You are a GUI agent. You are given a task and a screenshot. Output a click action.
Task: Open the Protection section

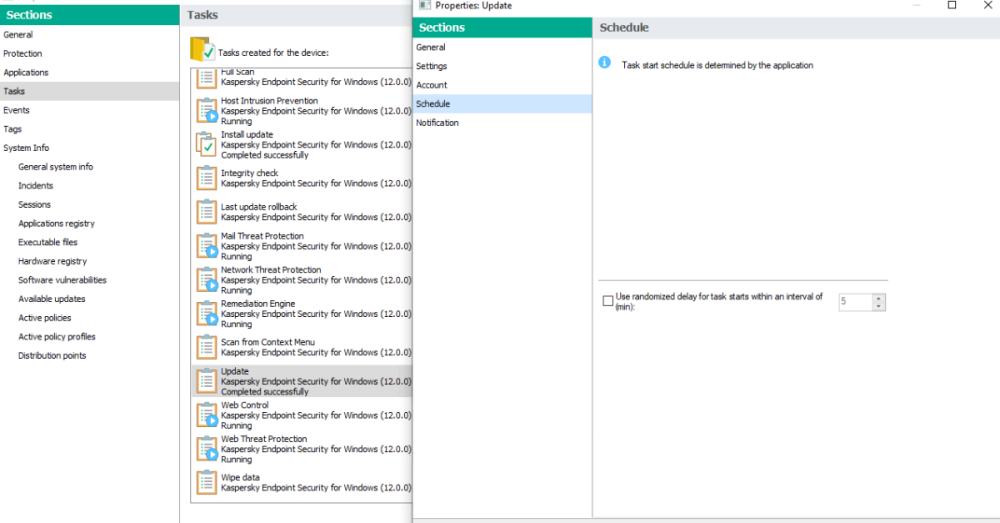tap(89, 54)
